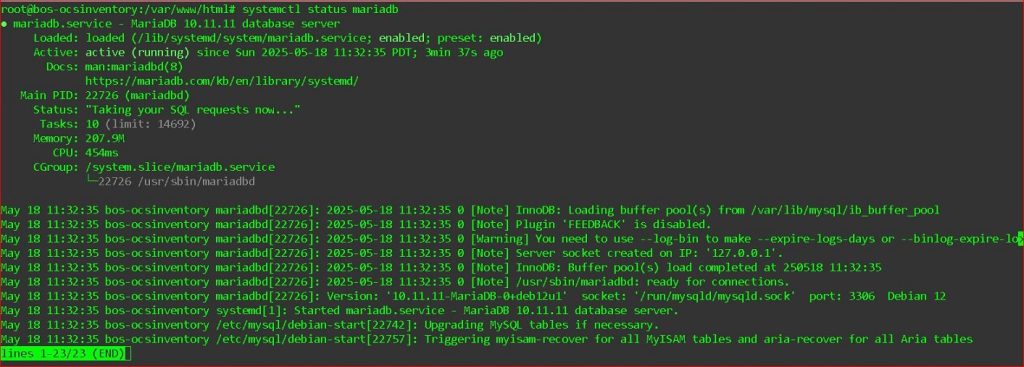The width and height of the screenshot is (1024, 367).
Task: Open the mariadb.com systemd documentation URL
Action: point(222,81)
